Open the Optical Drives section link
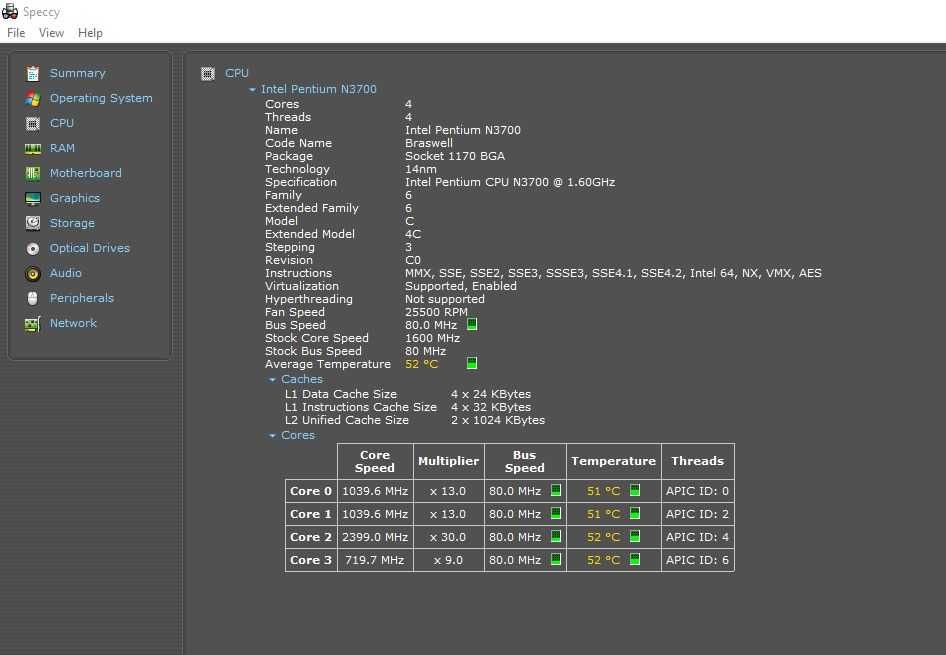Screen dimensions: 946x655 (89, 248)
